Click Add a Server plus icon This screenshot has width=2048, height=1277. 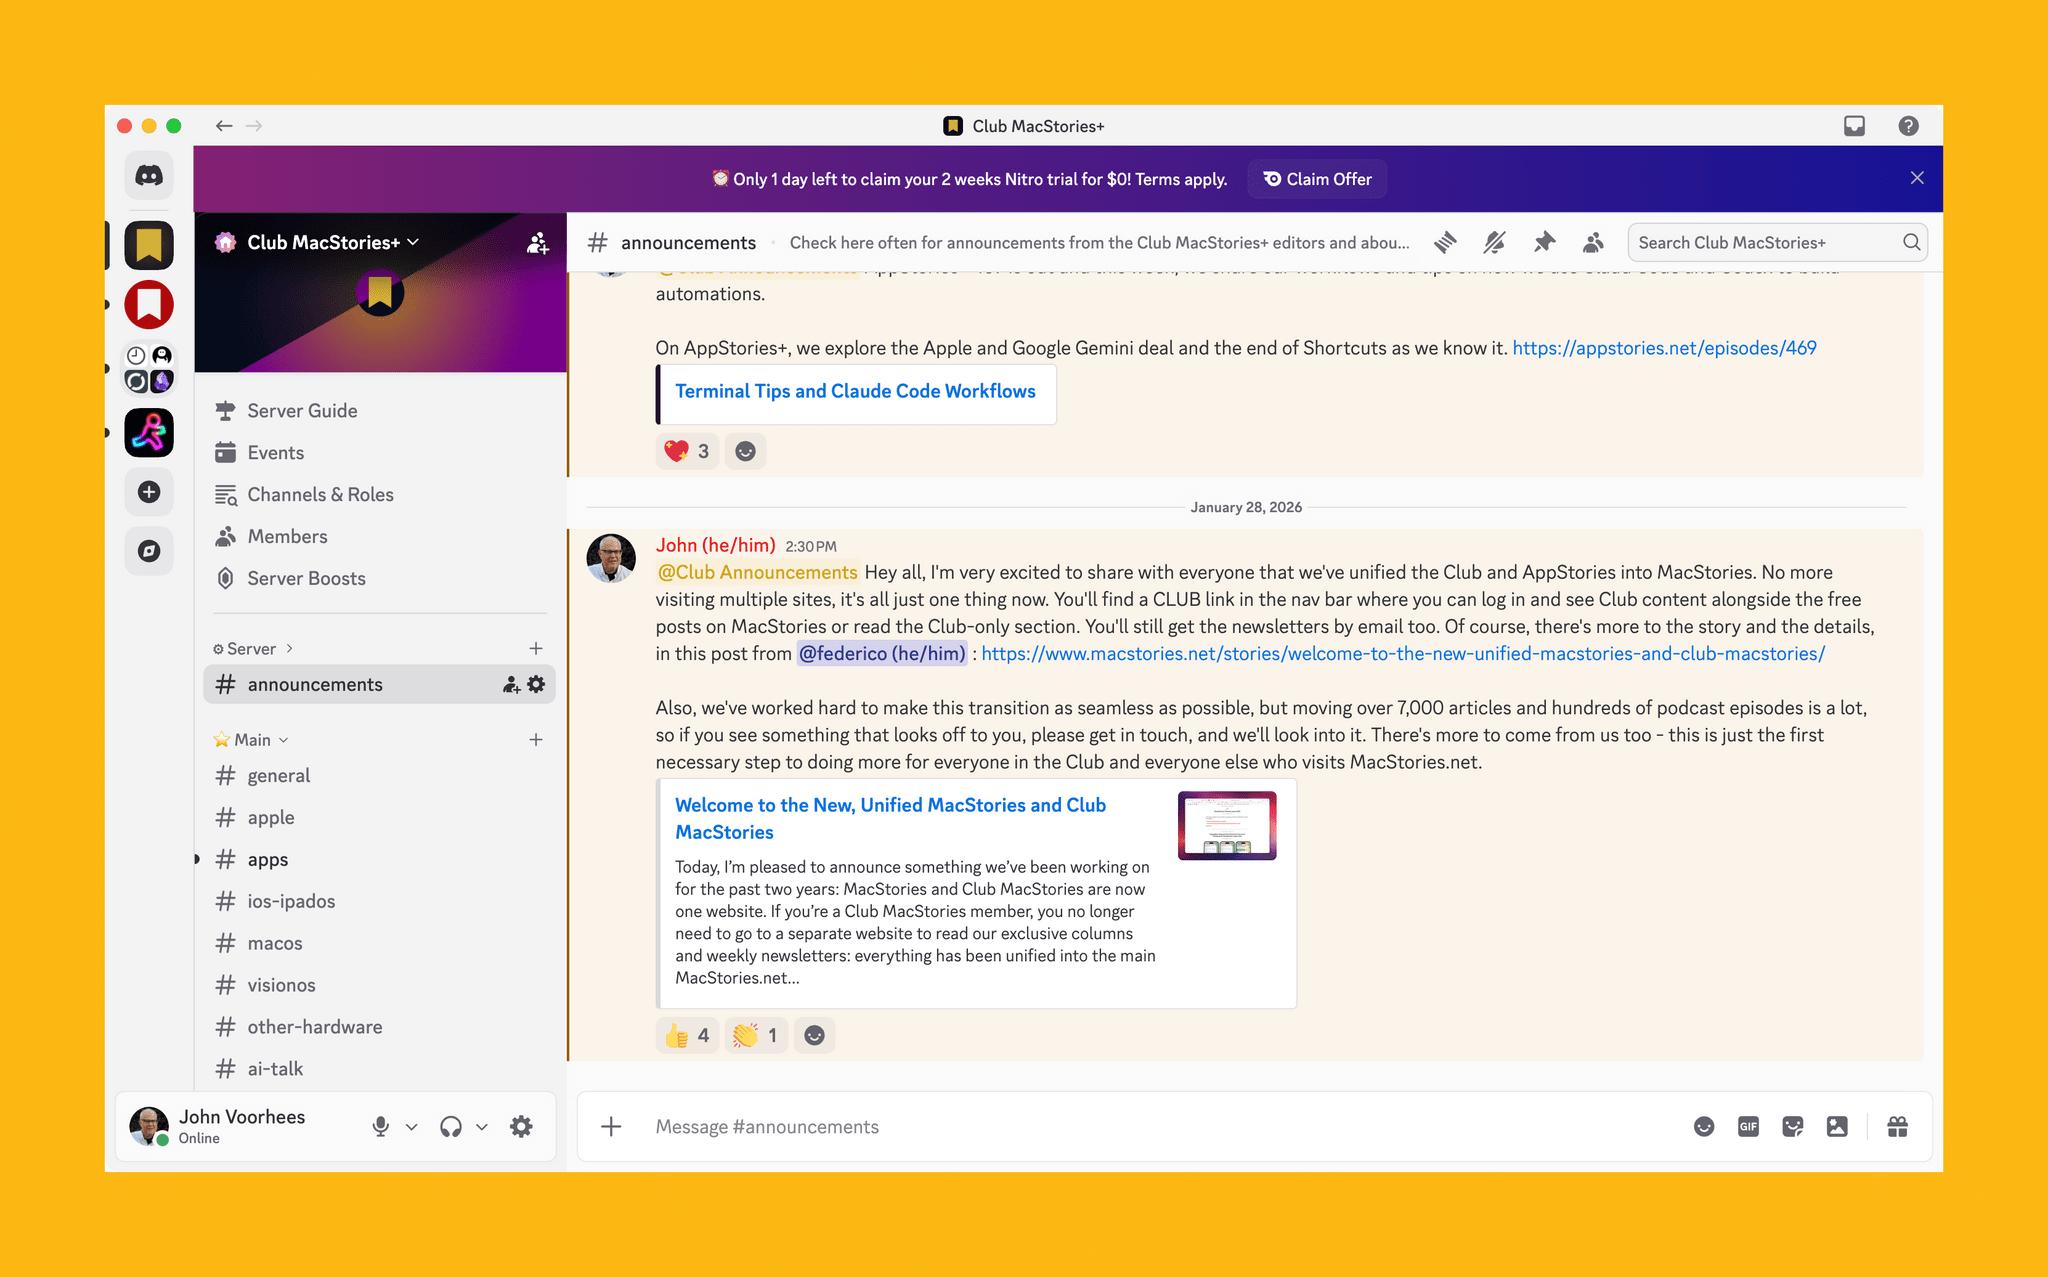(x=149, y=492)
